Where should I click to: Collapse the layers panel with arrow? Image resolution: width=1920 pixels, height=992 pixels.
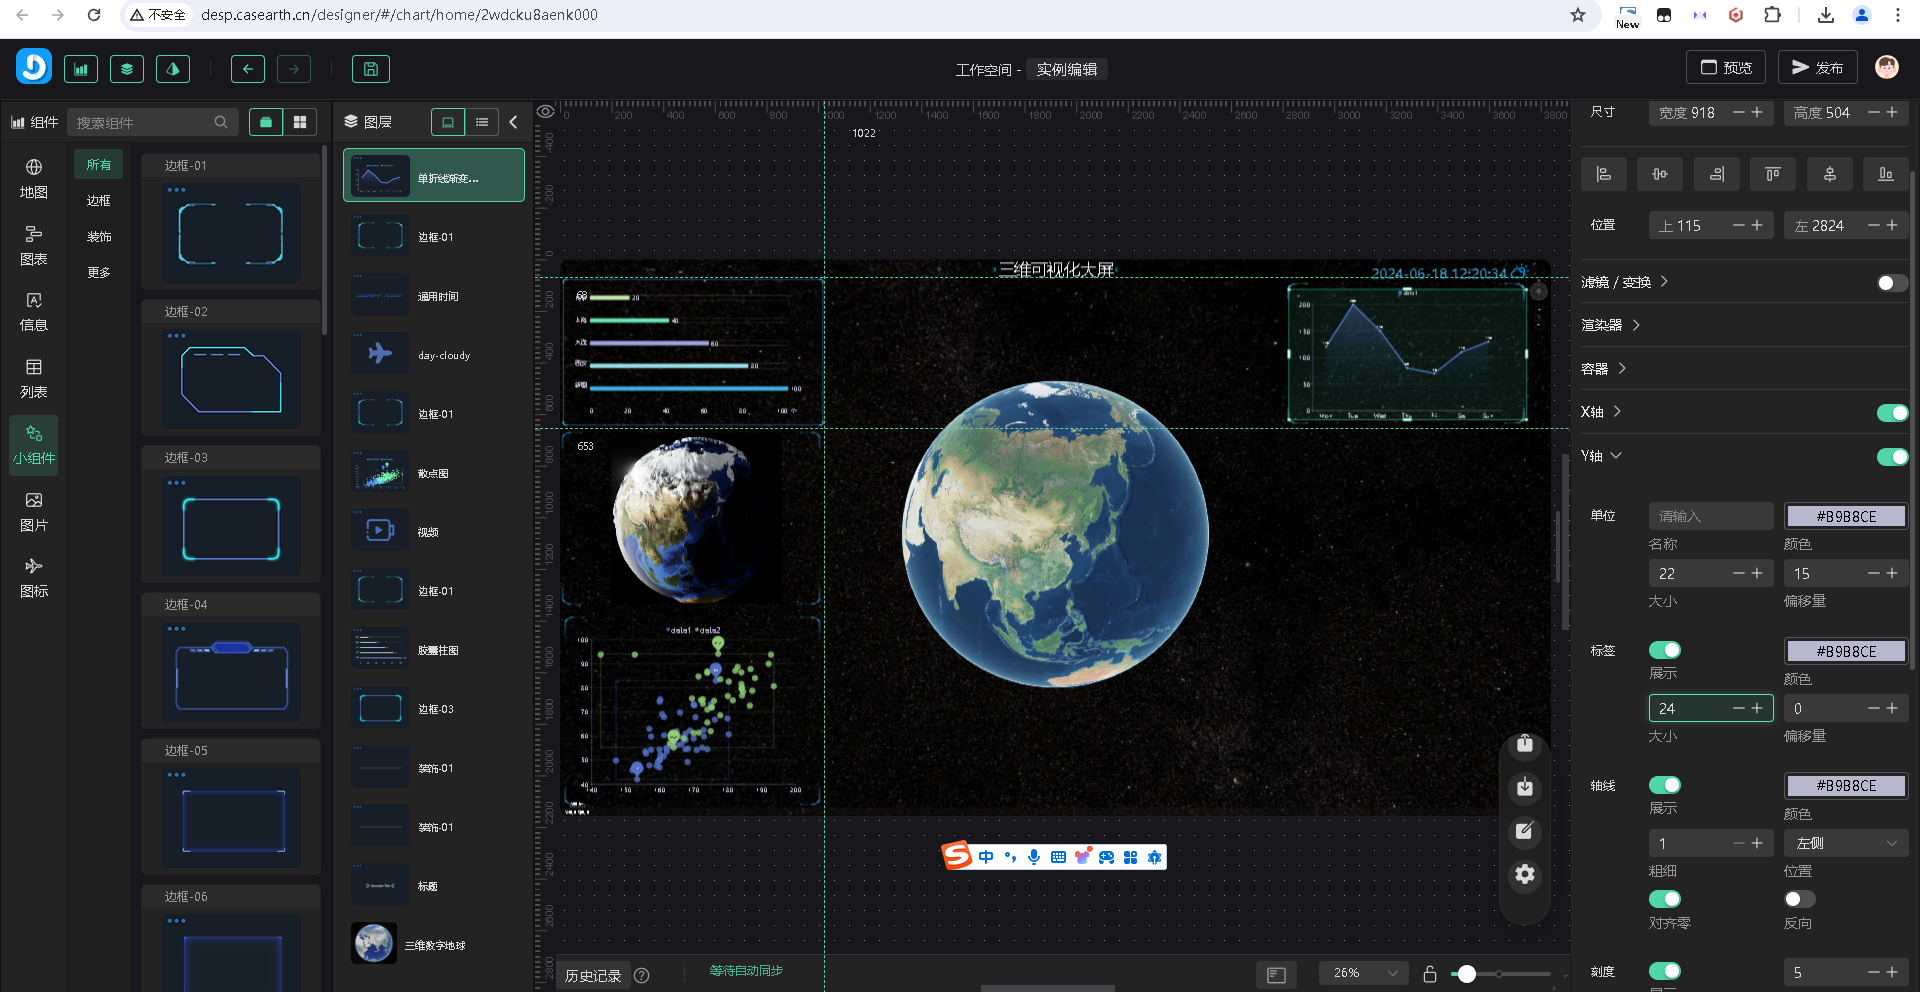coord(514,122)
